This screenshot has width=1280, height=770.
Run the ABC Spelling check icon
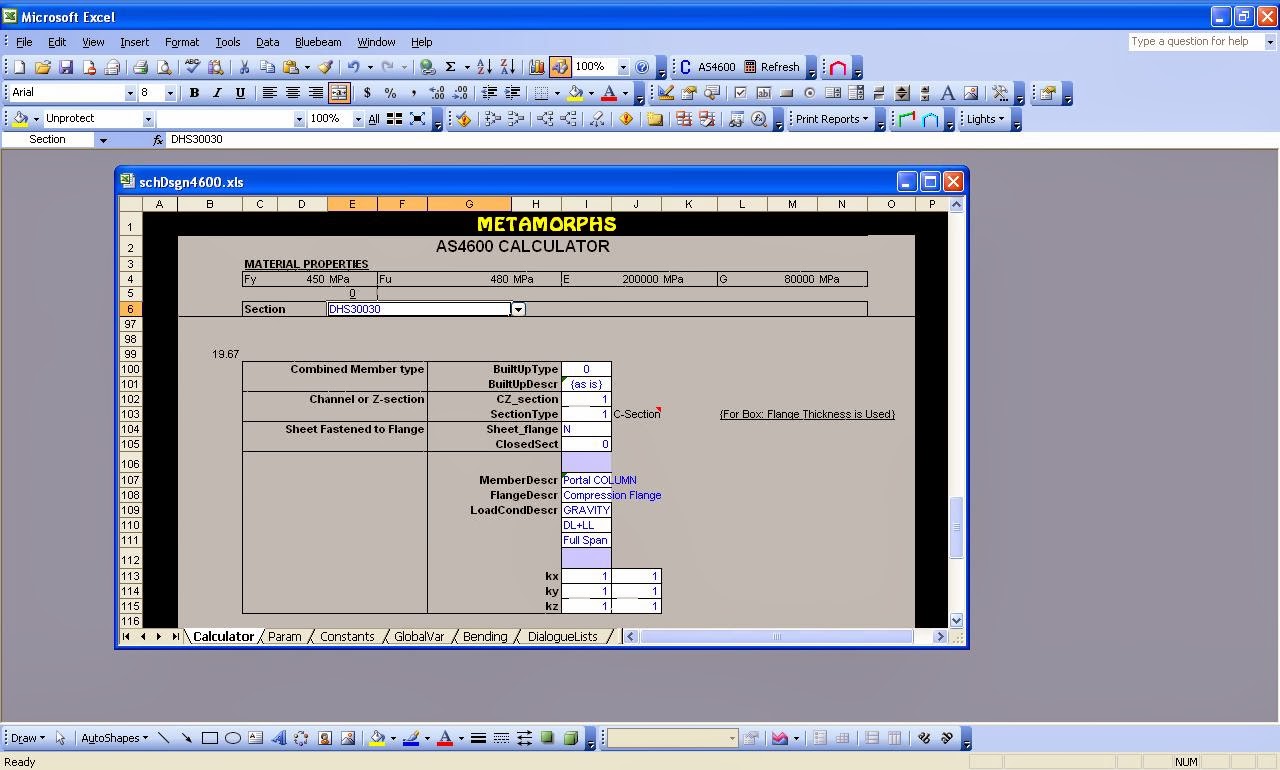coord(192,67)
